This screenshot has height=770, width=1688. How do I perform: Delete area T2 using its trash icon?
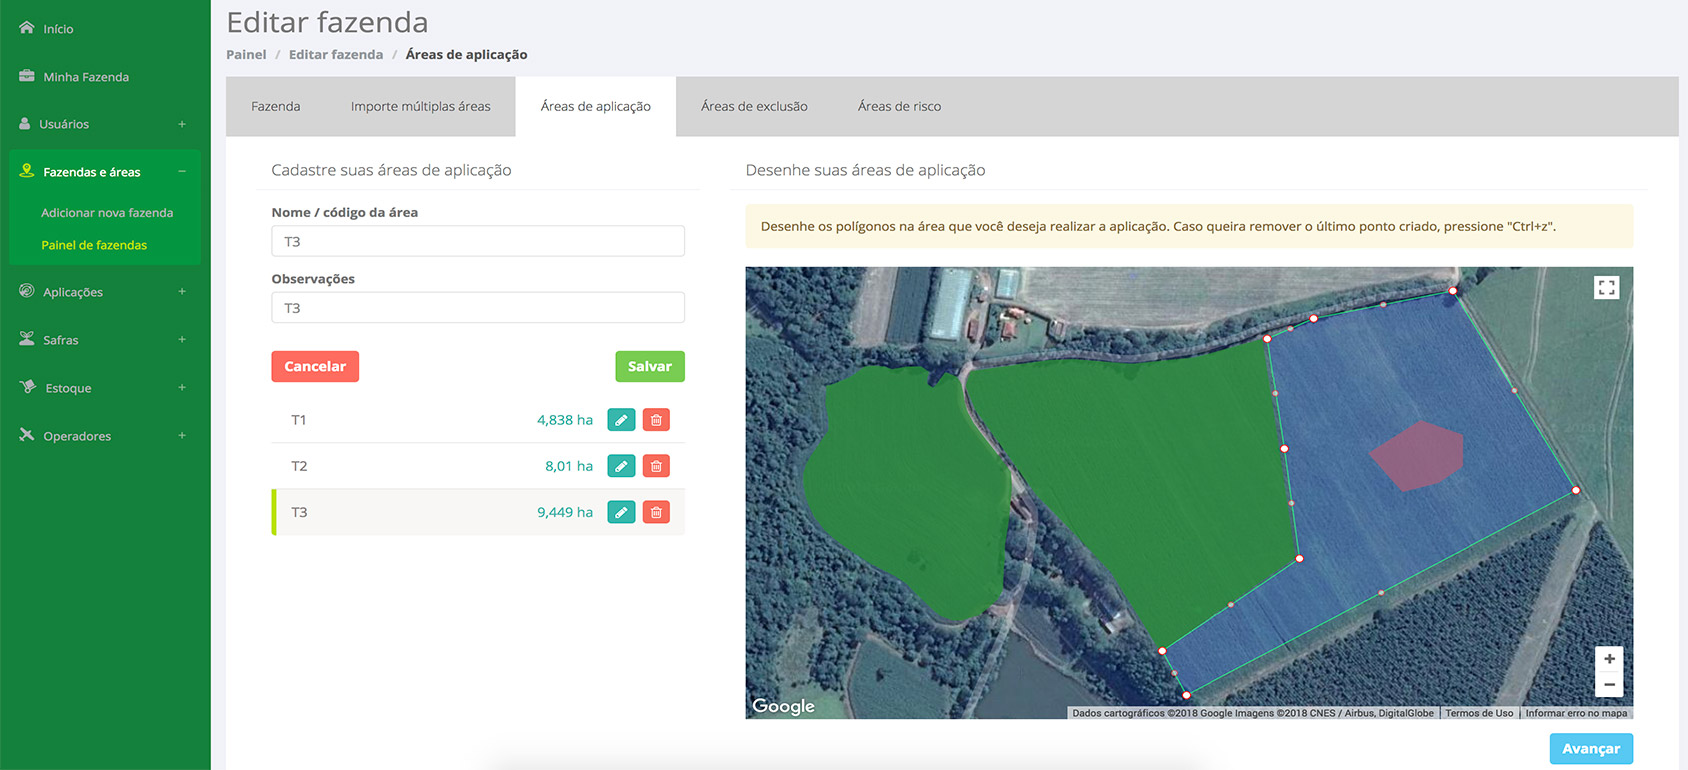pos(656,466)
